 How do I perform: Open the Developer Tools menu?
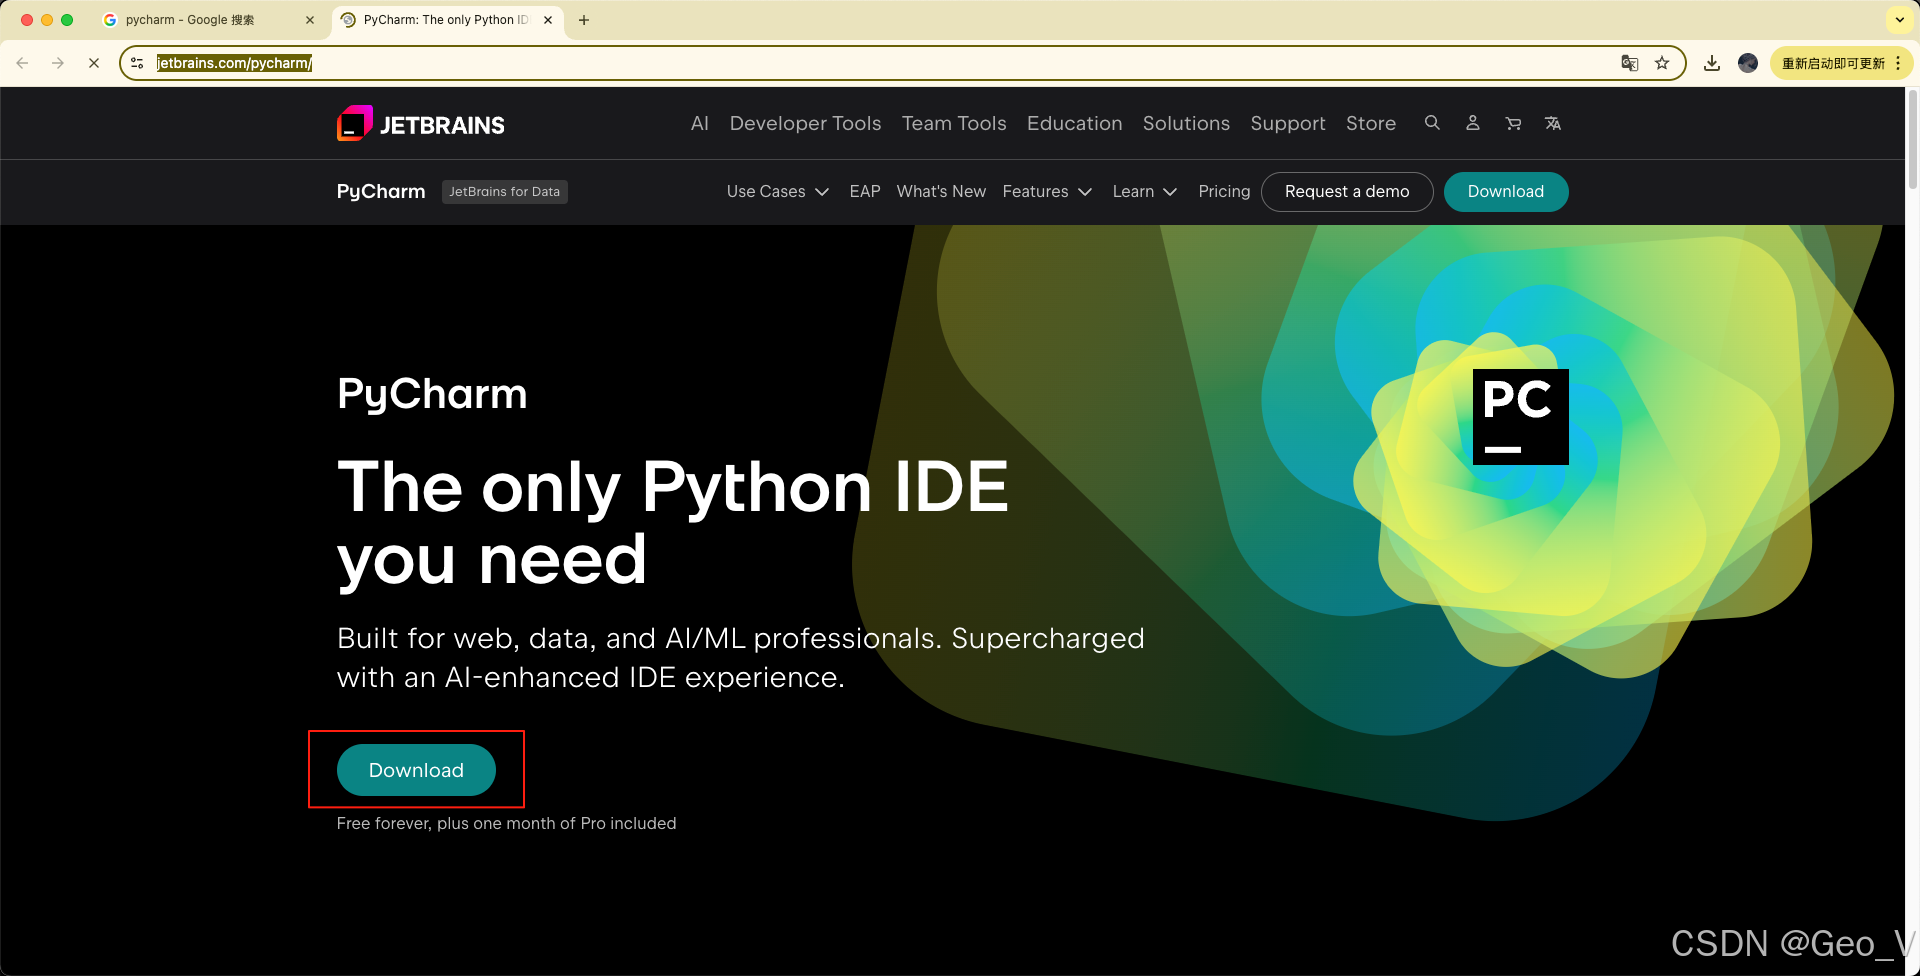805,123
